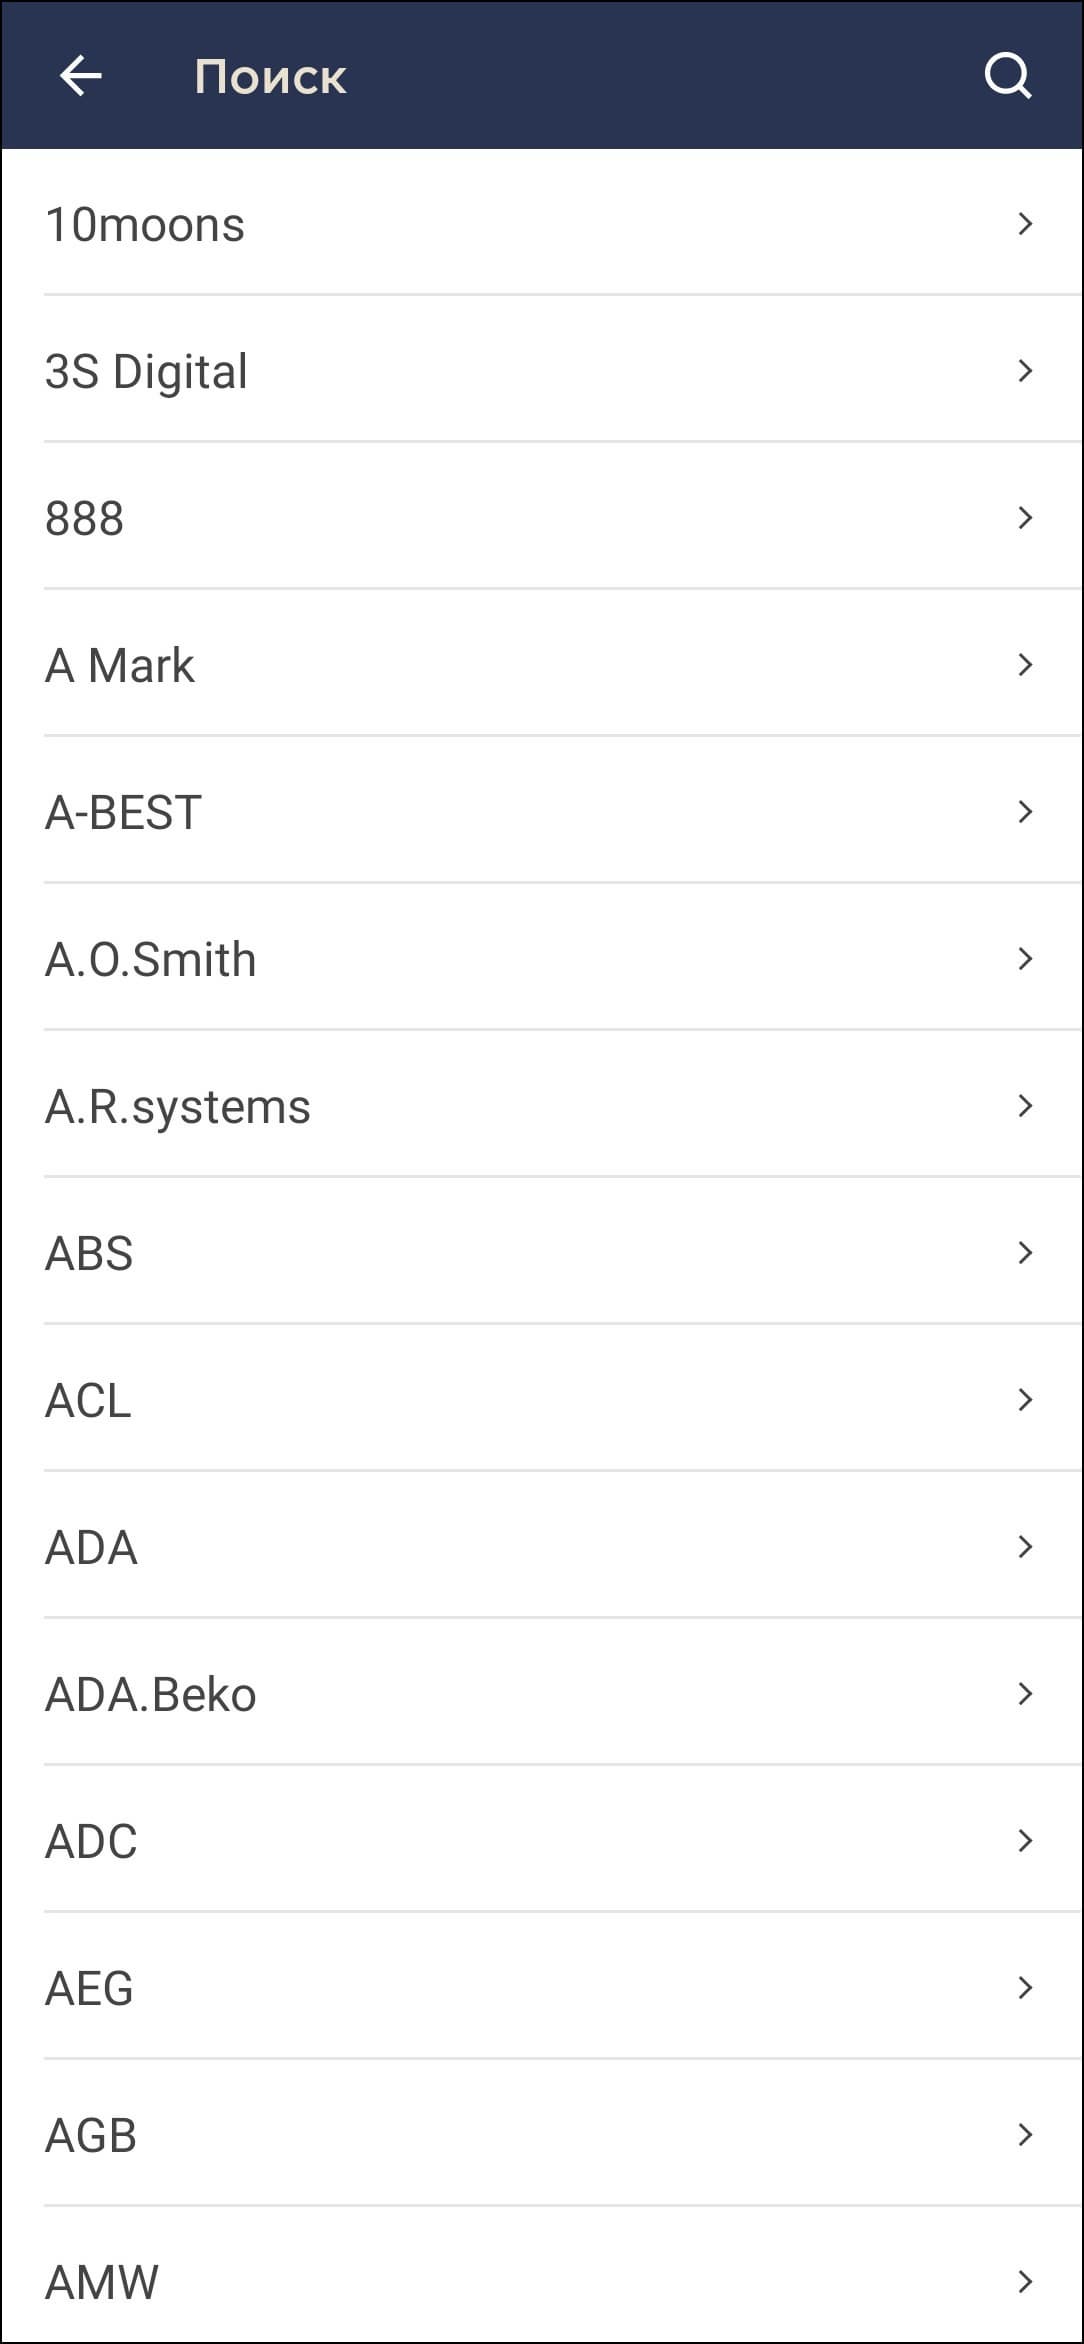Select the ADA brand entry
The height and width of the screenshot is (2344, 1084).
click(x=92, y=1548)
